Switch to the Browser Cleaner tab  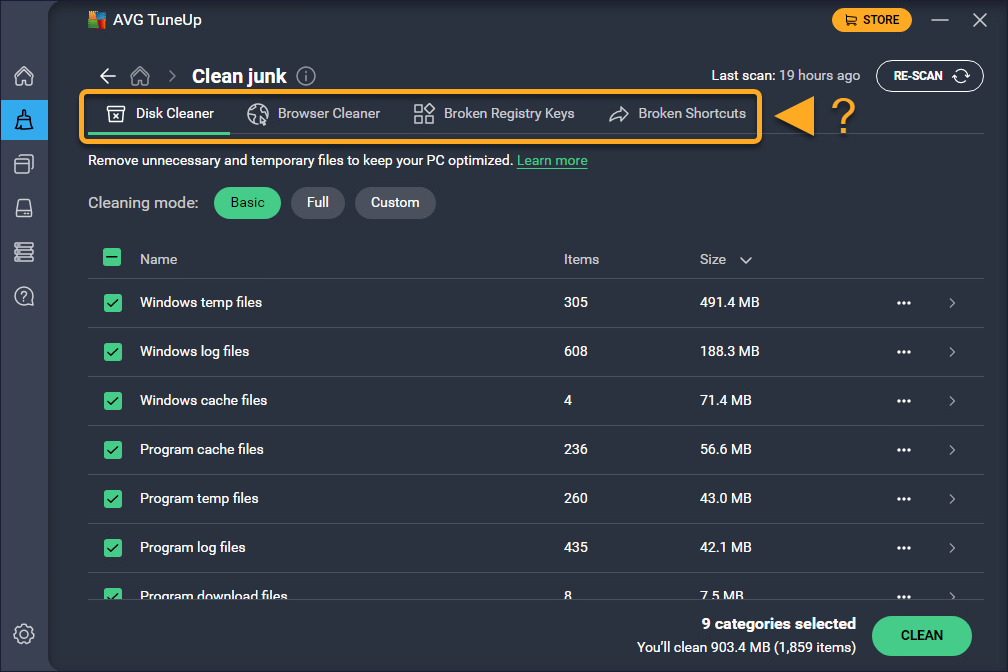coord(314,113)
